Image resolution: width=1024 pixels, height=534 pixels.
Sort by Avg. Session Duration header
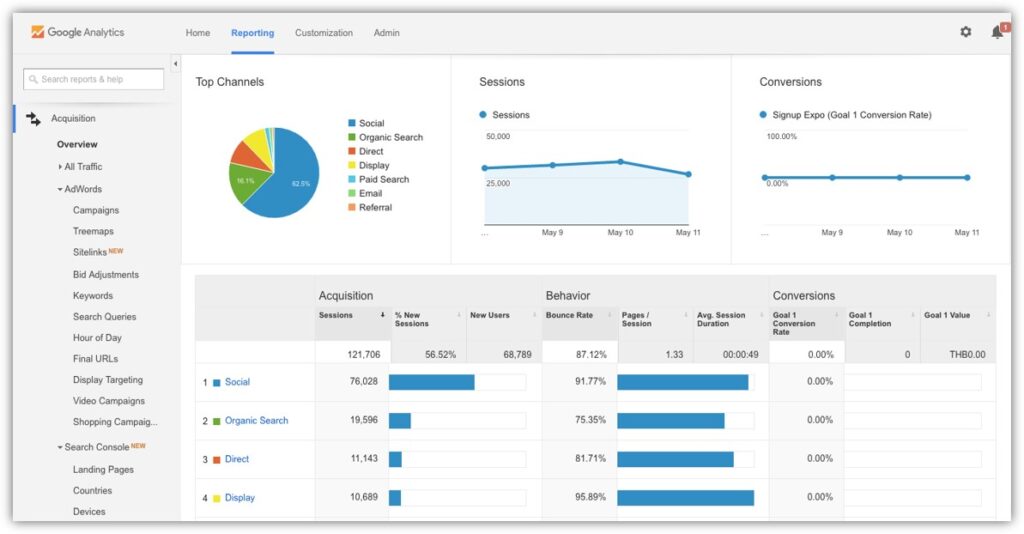point(731,323)
